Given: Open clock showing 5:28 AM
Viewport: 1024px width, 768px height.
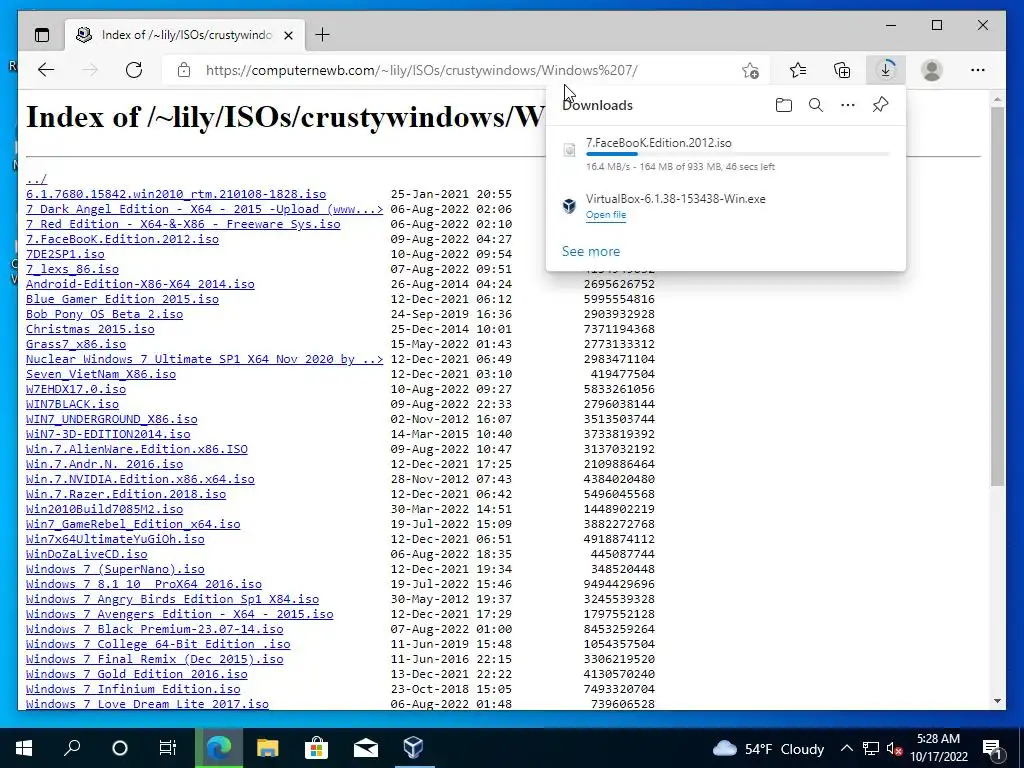Looking at the screenshot, I should coord(938,748).
